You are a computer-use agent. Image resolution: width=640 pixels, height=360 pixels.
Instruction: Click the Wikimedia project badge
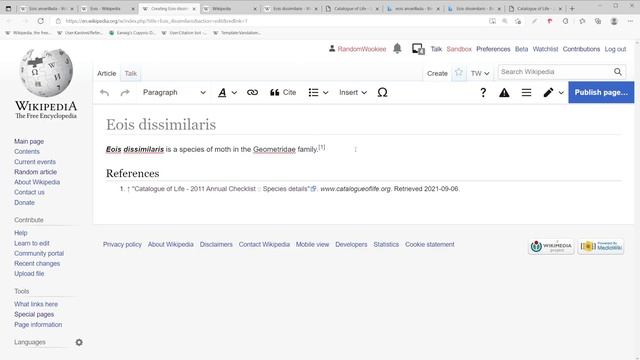coord(551,247)
